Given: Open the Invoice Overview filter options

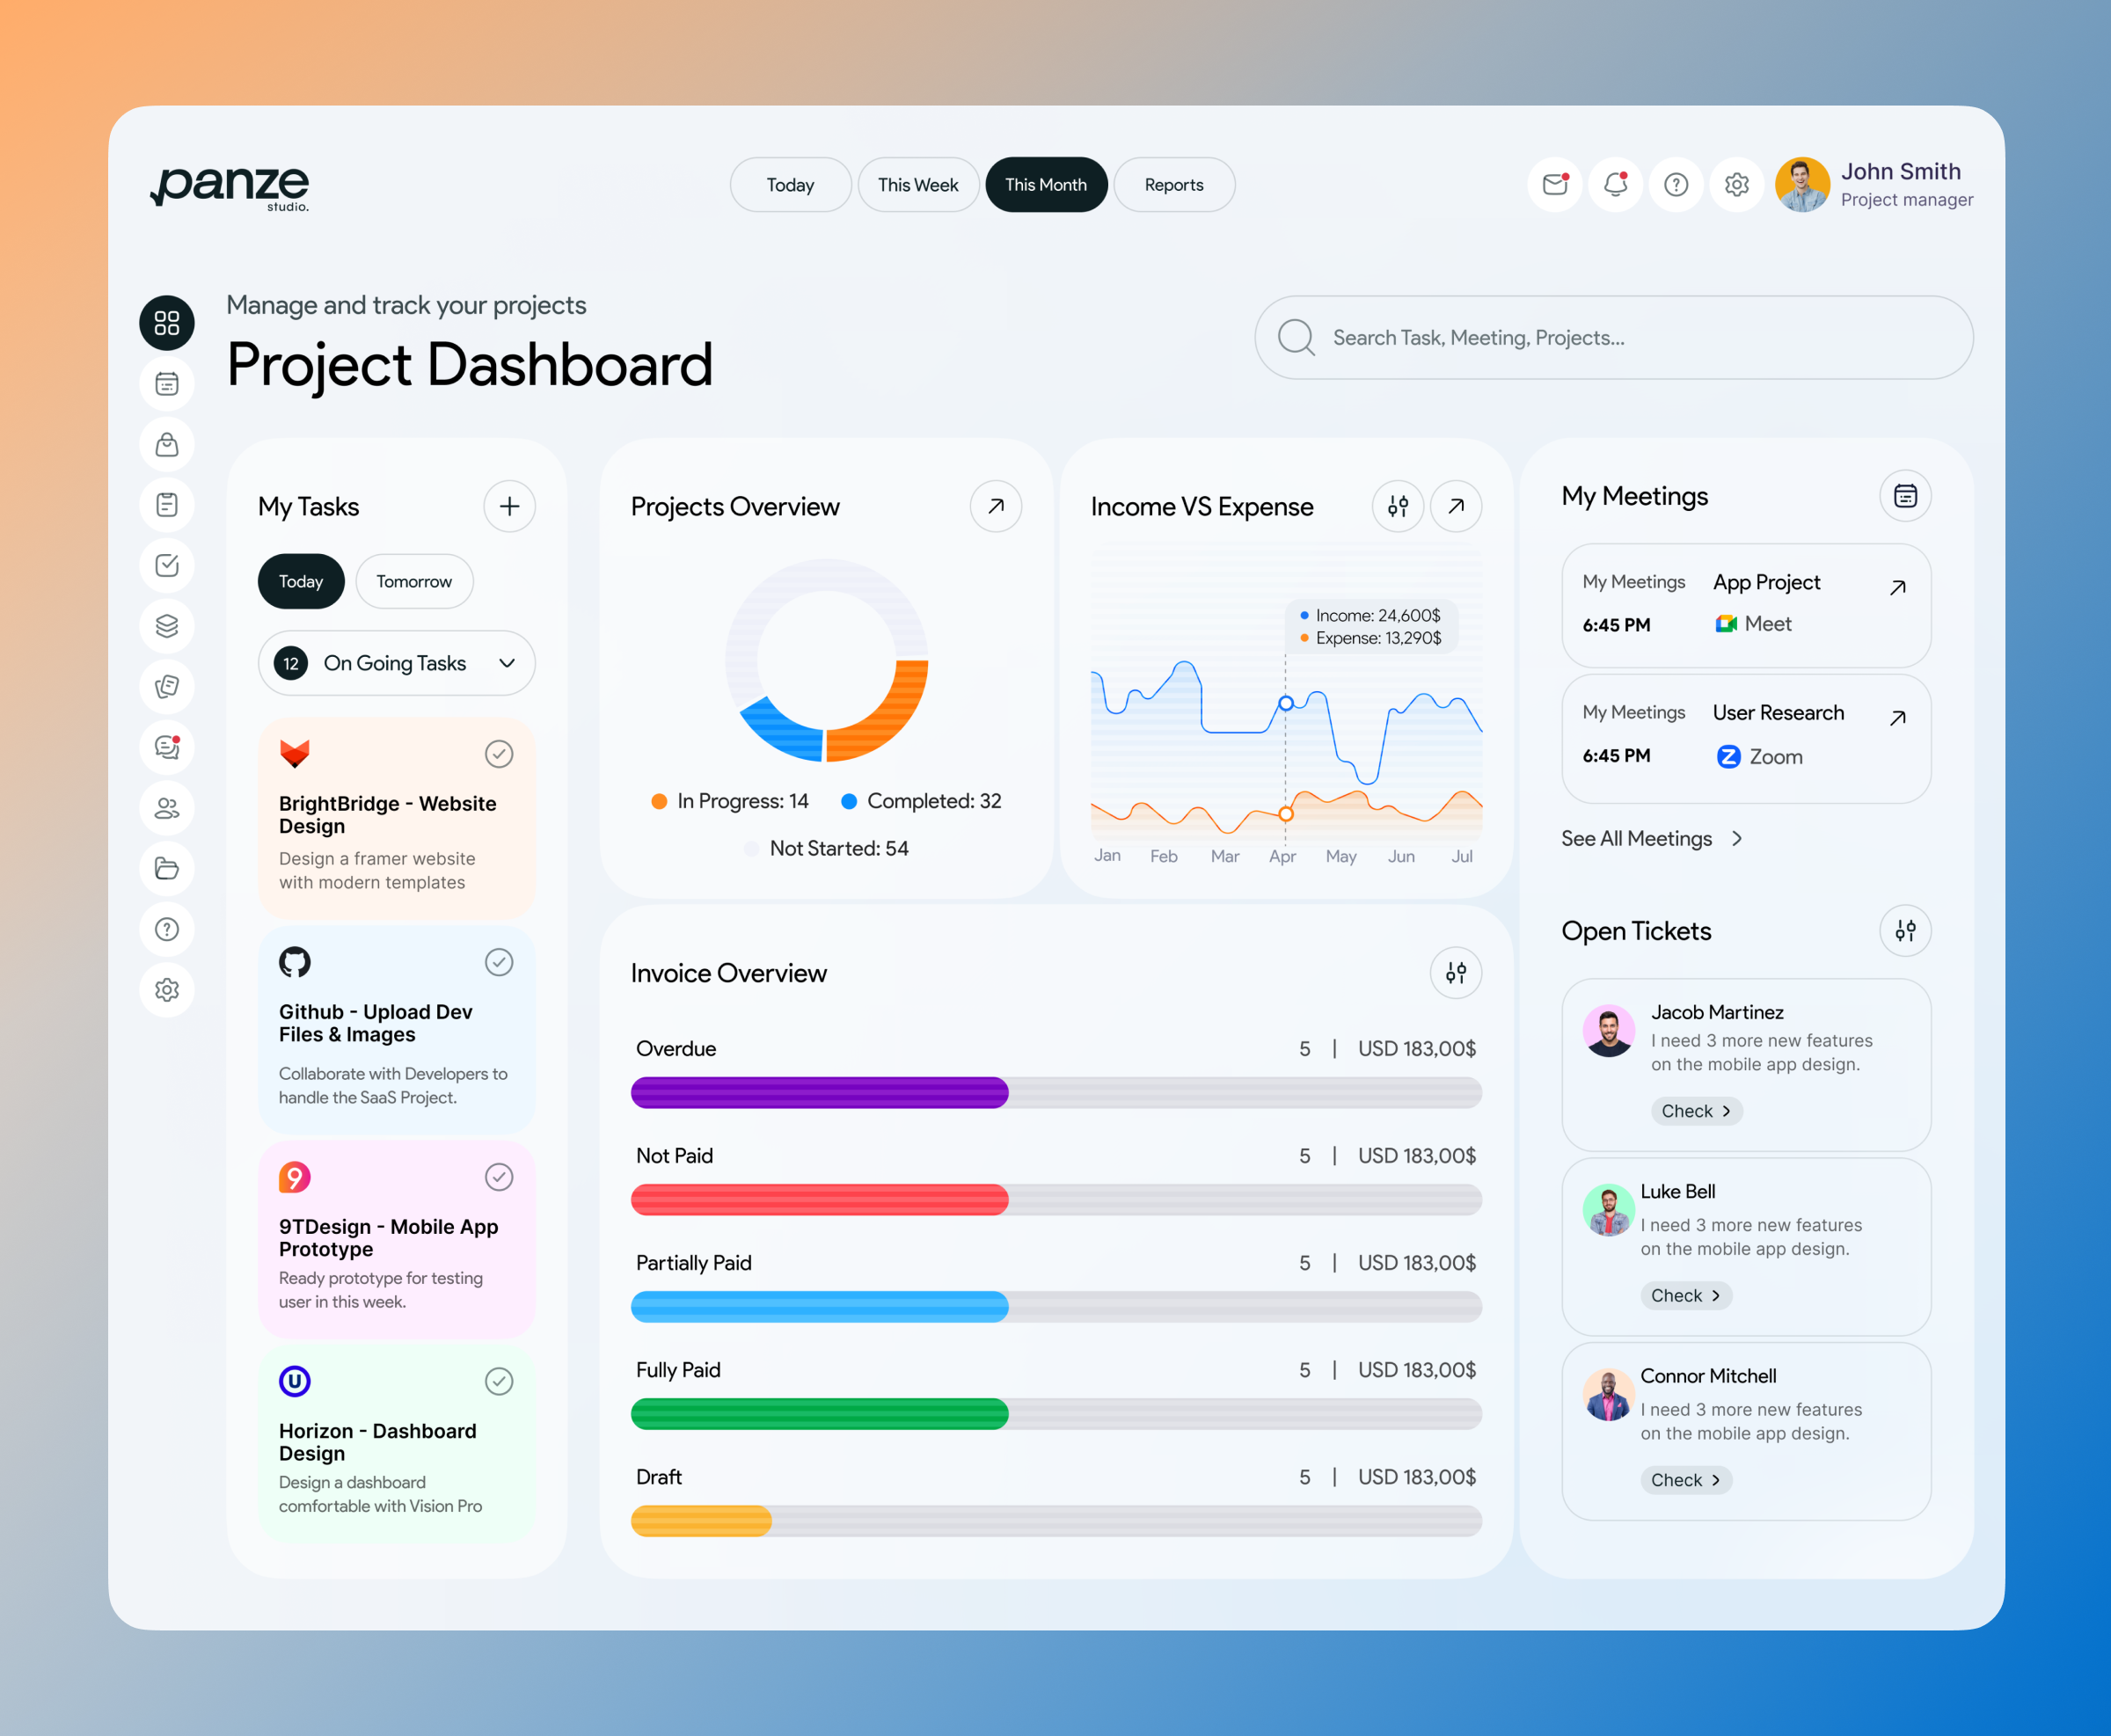Looking at the screenshot, I should coord(1456,972).
